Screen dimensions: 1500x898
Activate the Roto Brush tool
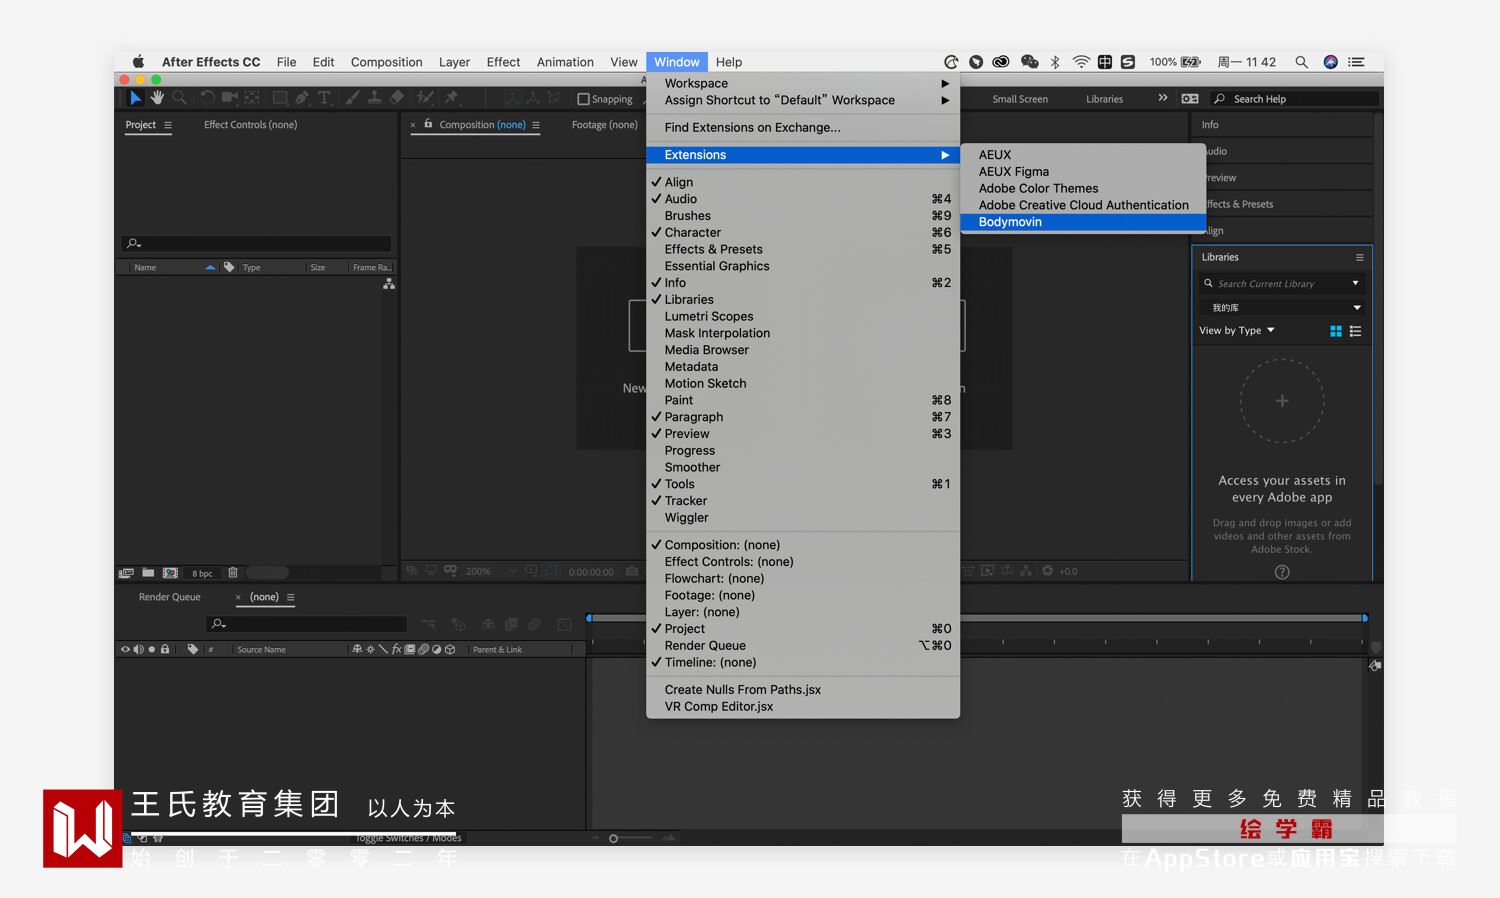(425, 98)
